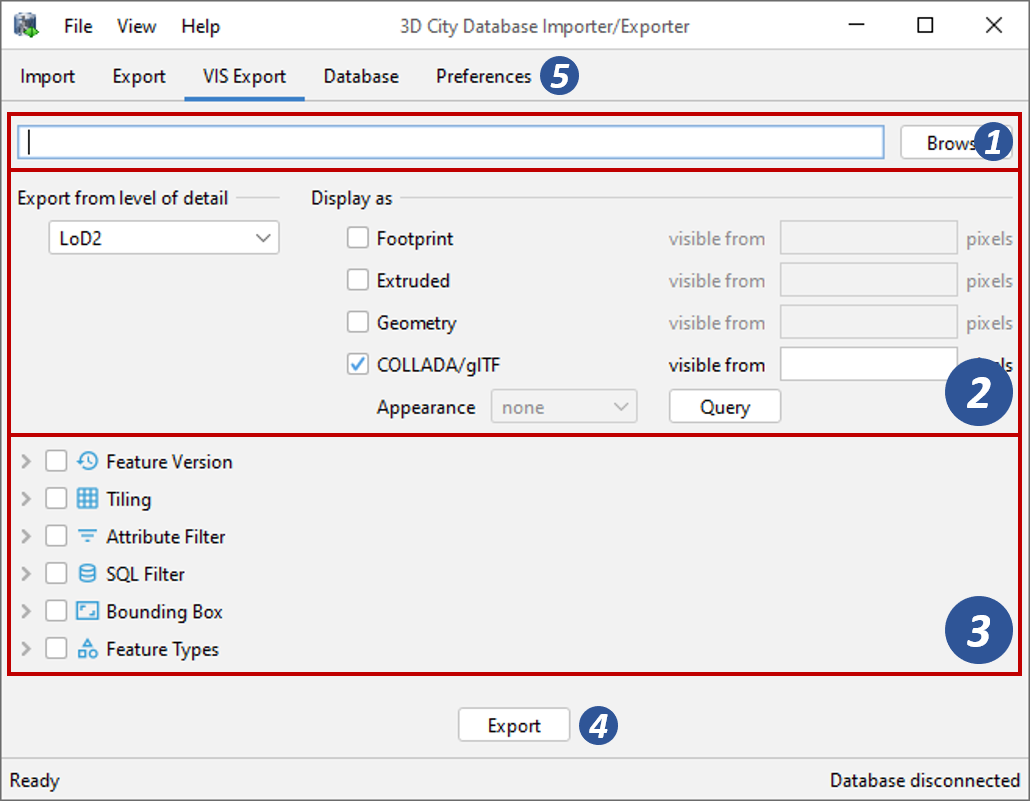Enable the Tiling checkbox

coord(56,498)
